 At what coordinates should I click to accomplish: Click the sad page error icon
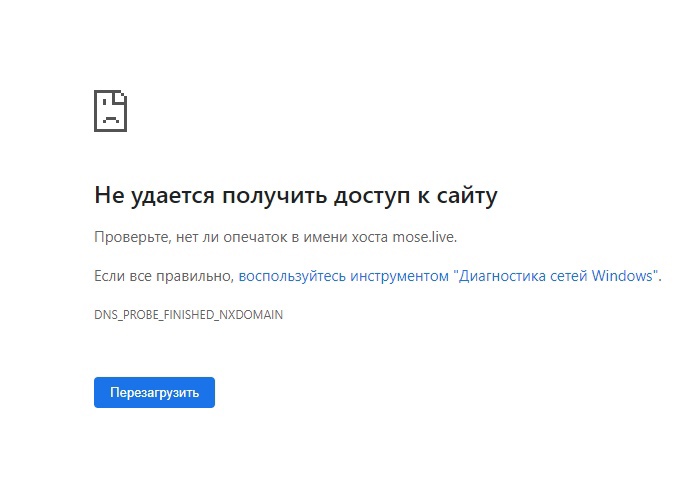tap(110, 111)
